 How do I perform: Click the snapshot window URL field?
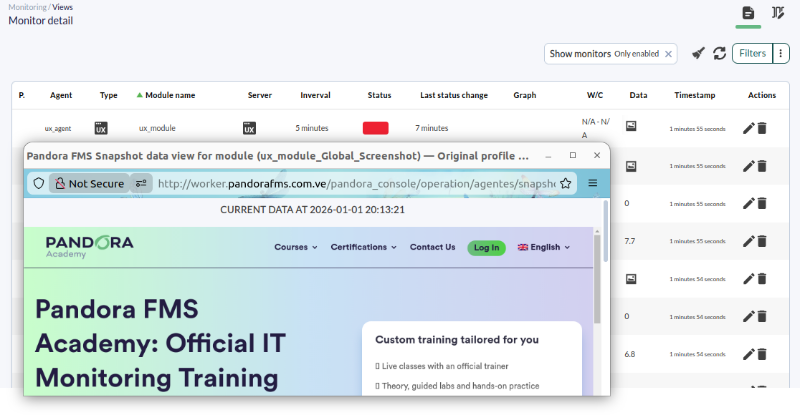[x=356, y=184]
